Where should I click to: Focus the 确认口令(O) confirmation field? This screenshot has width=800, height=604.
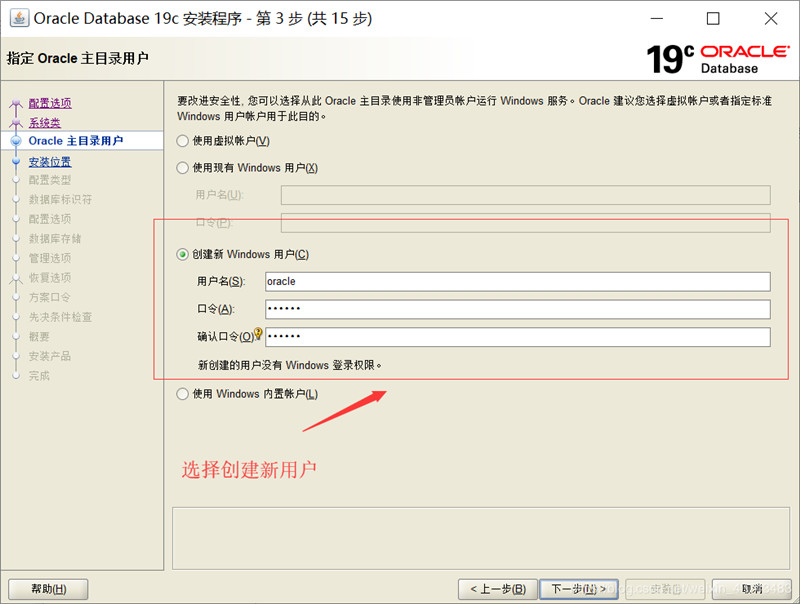click(x=517, y=337)
